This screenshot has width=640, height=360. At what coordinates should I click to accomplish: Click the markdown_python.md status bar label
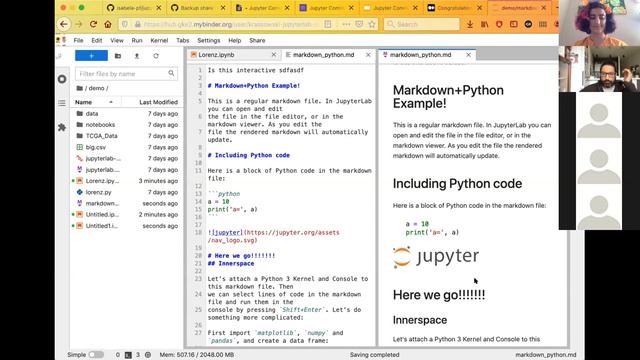pos(546,355)
